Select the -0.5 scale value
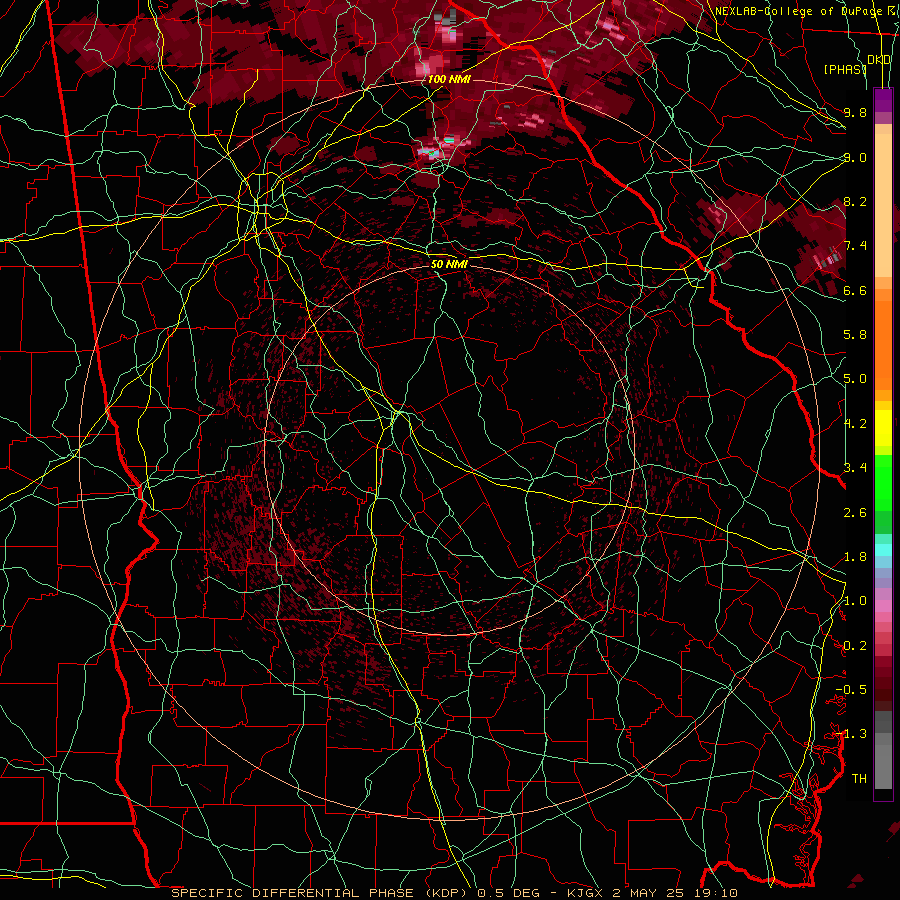This screenshot has height=900, width=900. click(851, 690)
